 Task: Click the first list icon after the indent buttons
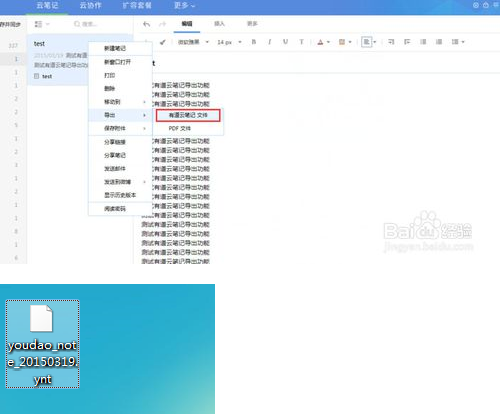pos(423,42)
